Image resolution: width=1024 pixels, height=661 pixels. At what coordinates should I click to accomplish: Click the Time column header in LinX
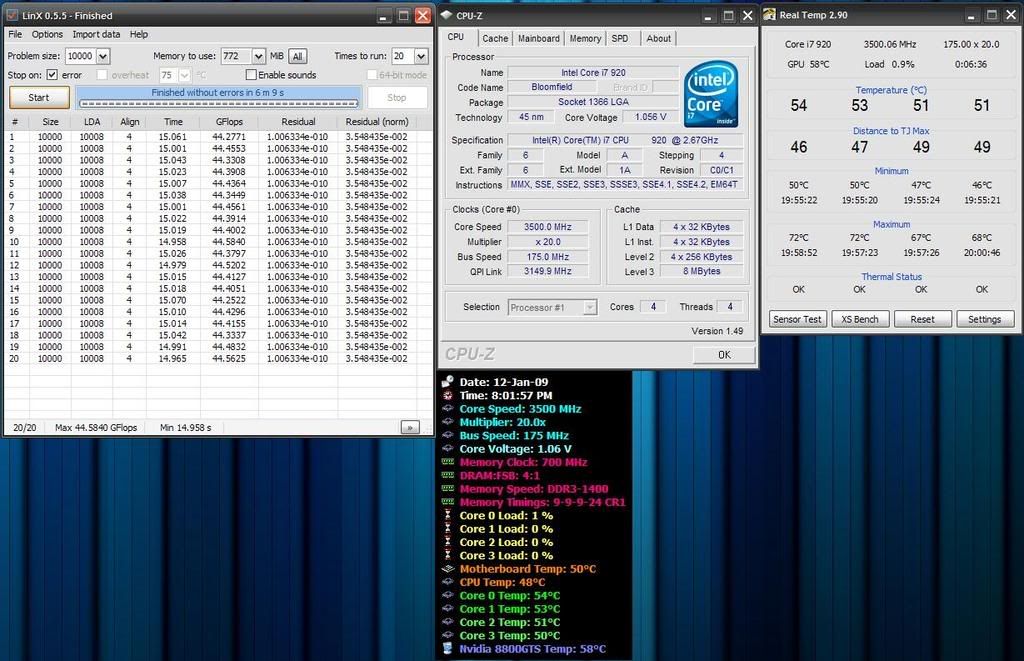coord(173,121)
